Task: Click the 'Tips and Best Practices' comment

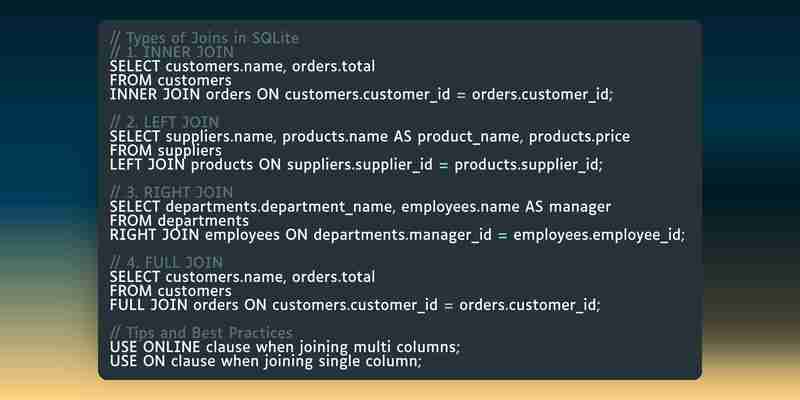Action: [202, 333]
